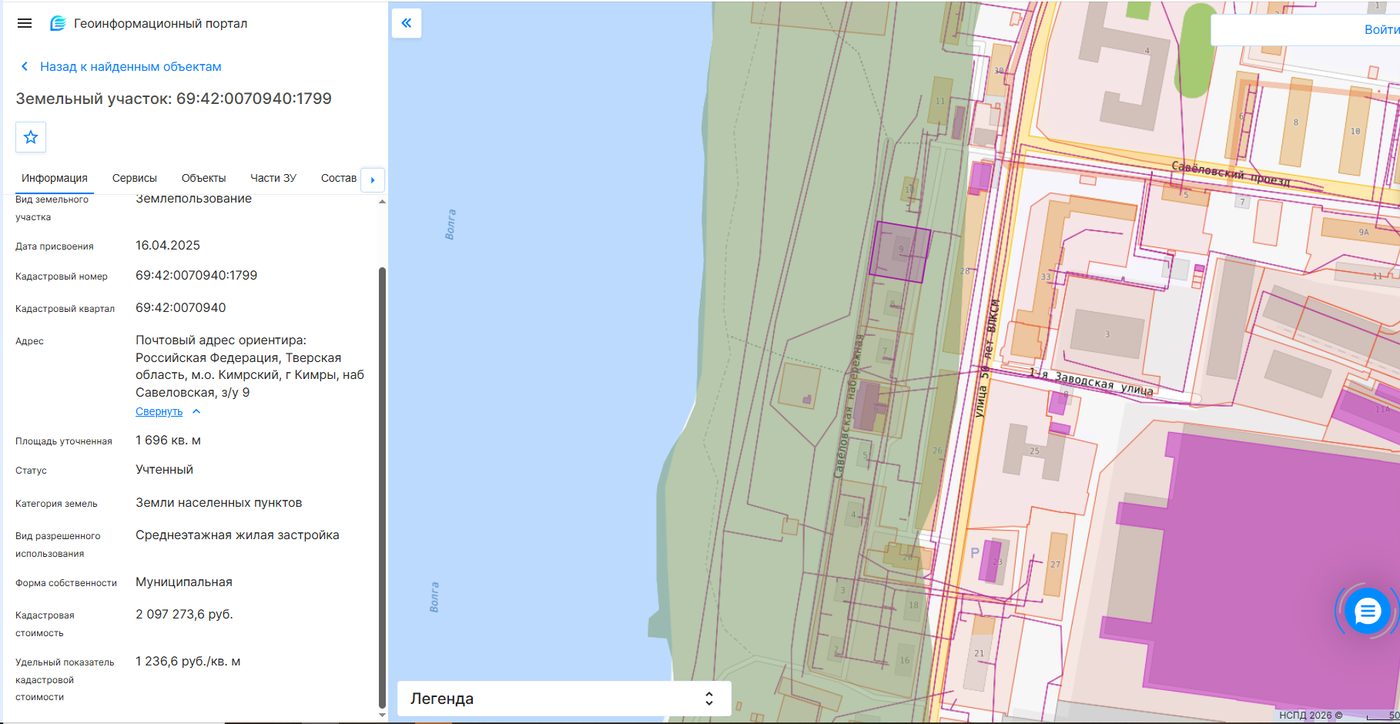1400x724 pixels.
Task: Click the Войти login button
Action: 1381,29
